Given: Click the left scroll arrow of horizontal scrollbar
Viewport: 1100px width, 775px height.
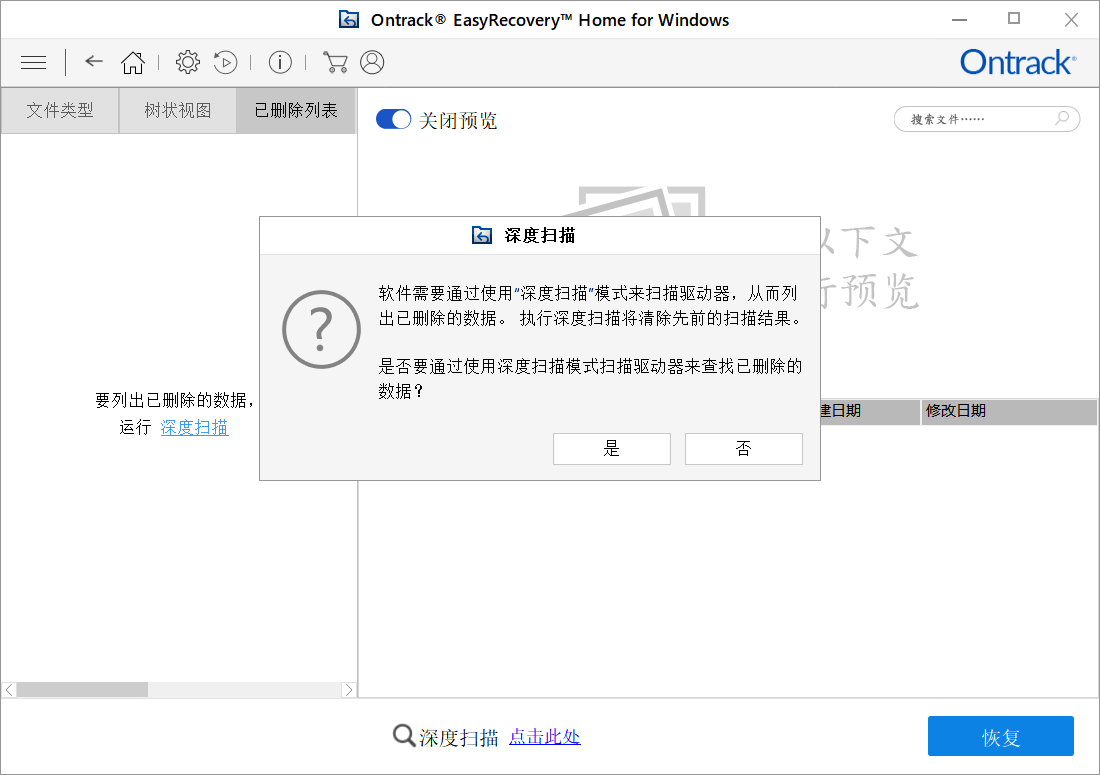Looking at the screenshot, I should click(x=9, y=689).
